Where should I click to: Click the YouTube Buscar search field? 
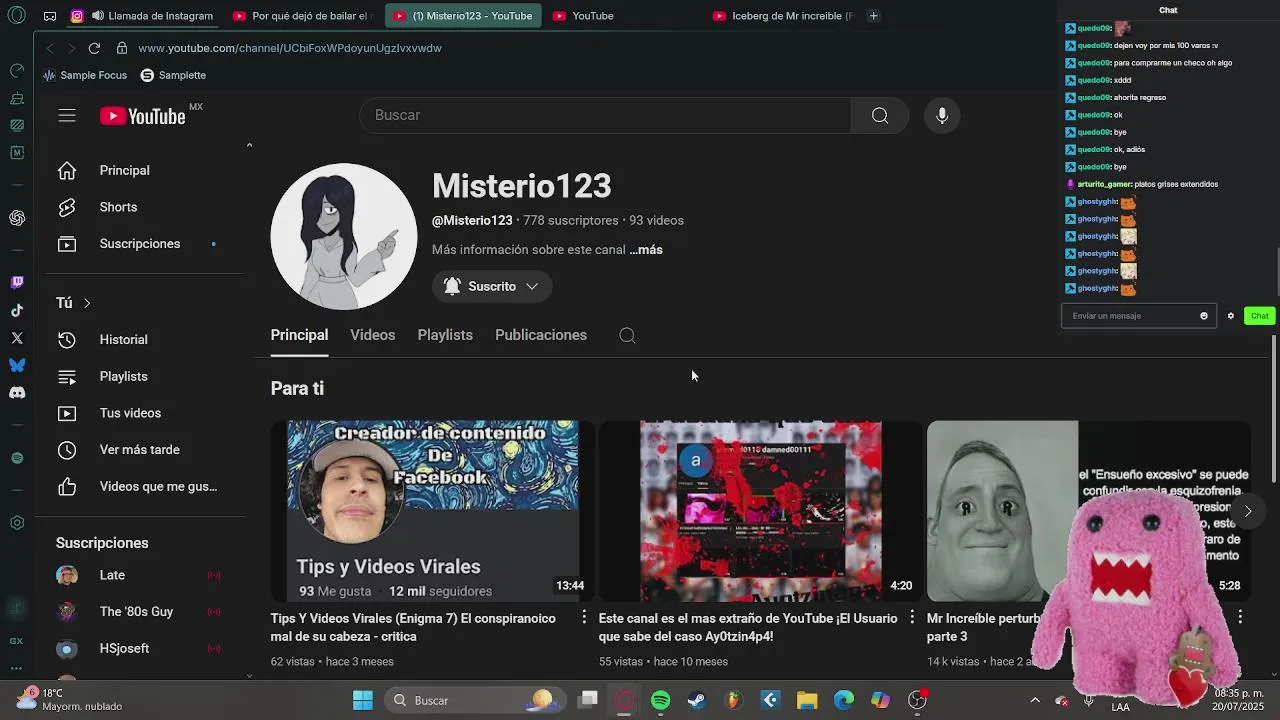[x=605, y=115]
